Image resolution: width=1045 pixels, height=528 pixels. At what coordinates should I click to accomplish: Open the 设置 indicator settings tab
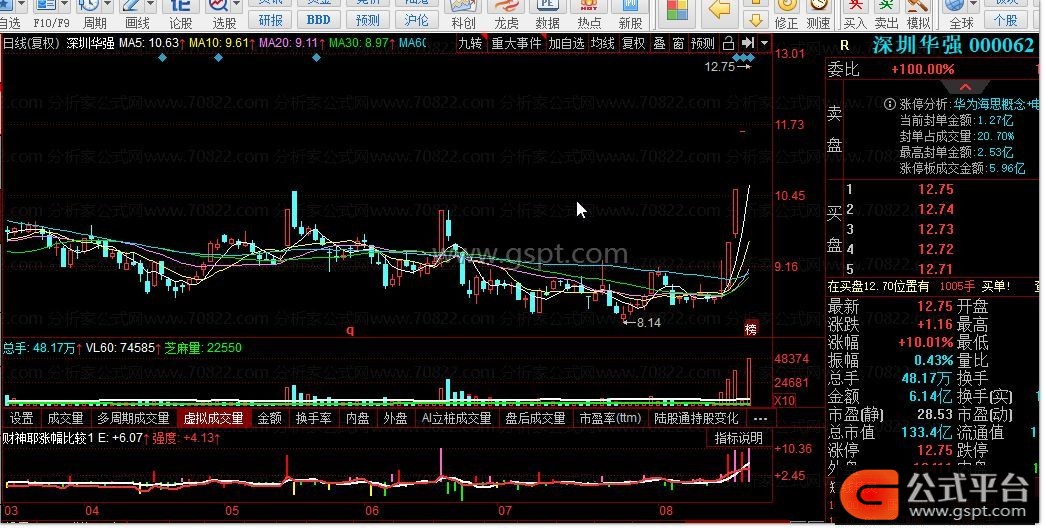pyautogui.click(x=21, y=419)
